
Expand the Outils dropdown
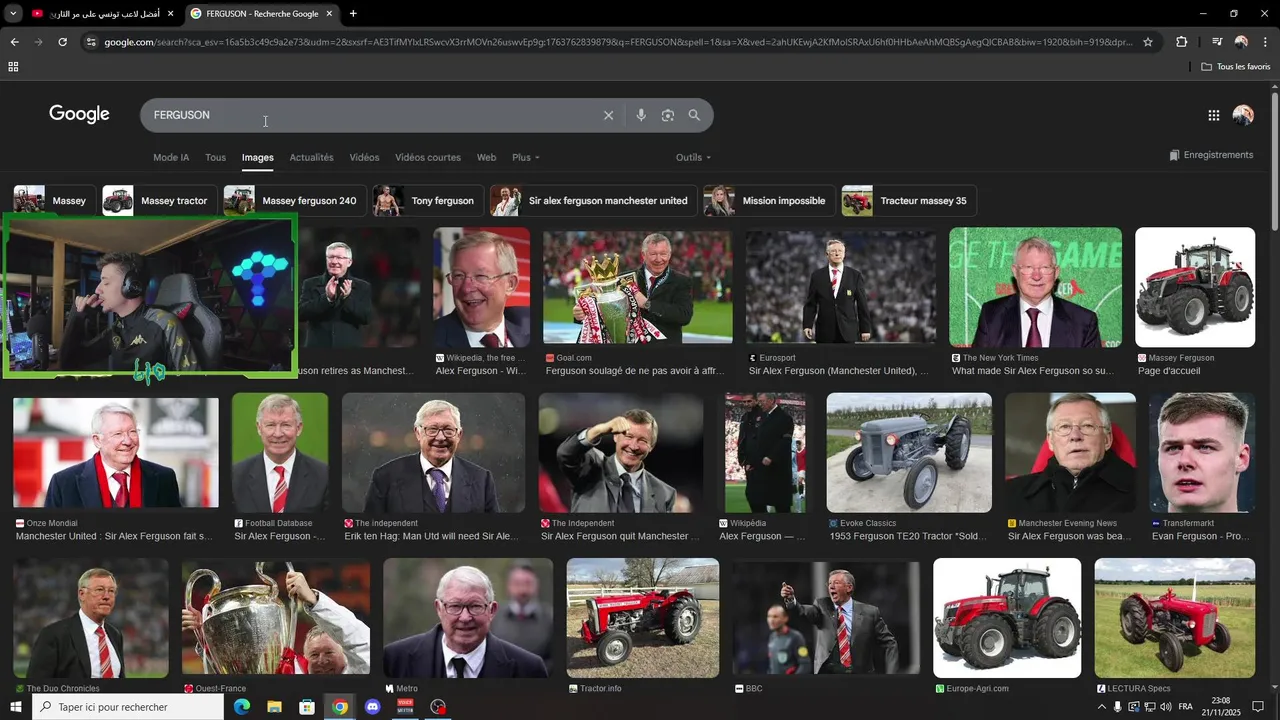click(x=693, y=157)
